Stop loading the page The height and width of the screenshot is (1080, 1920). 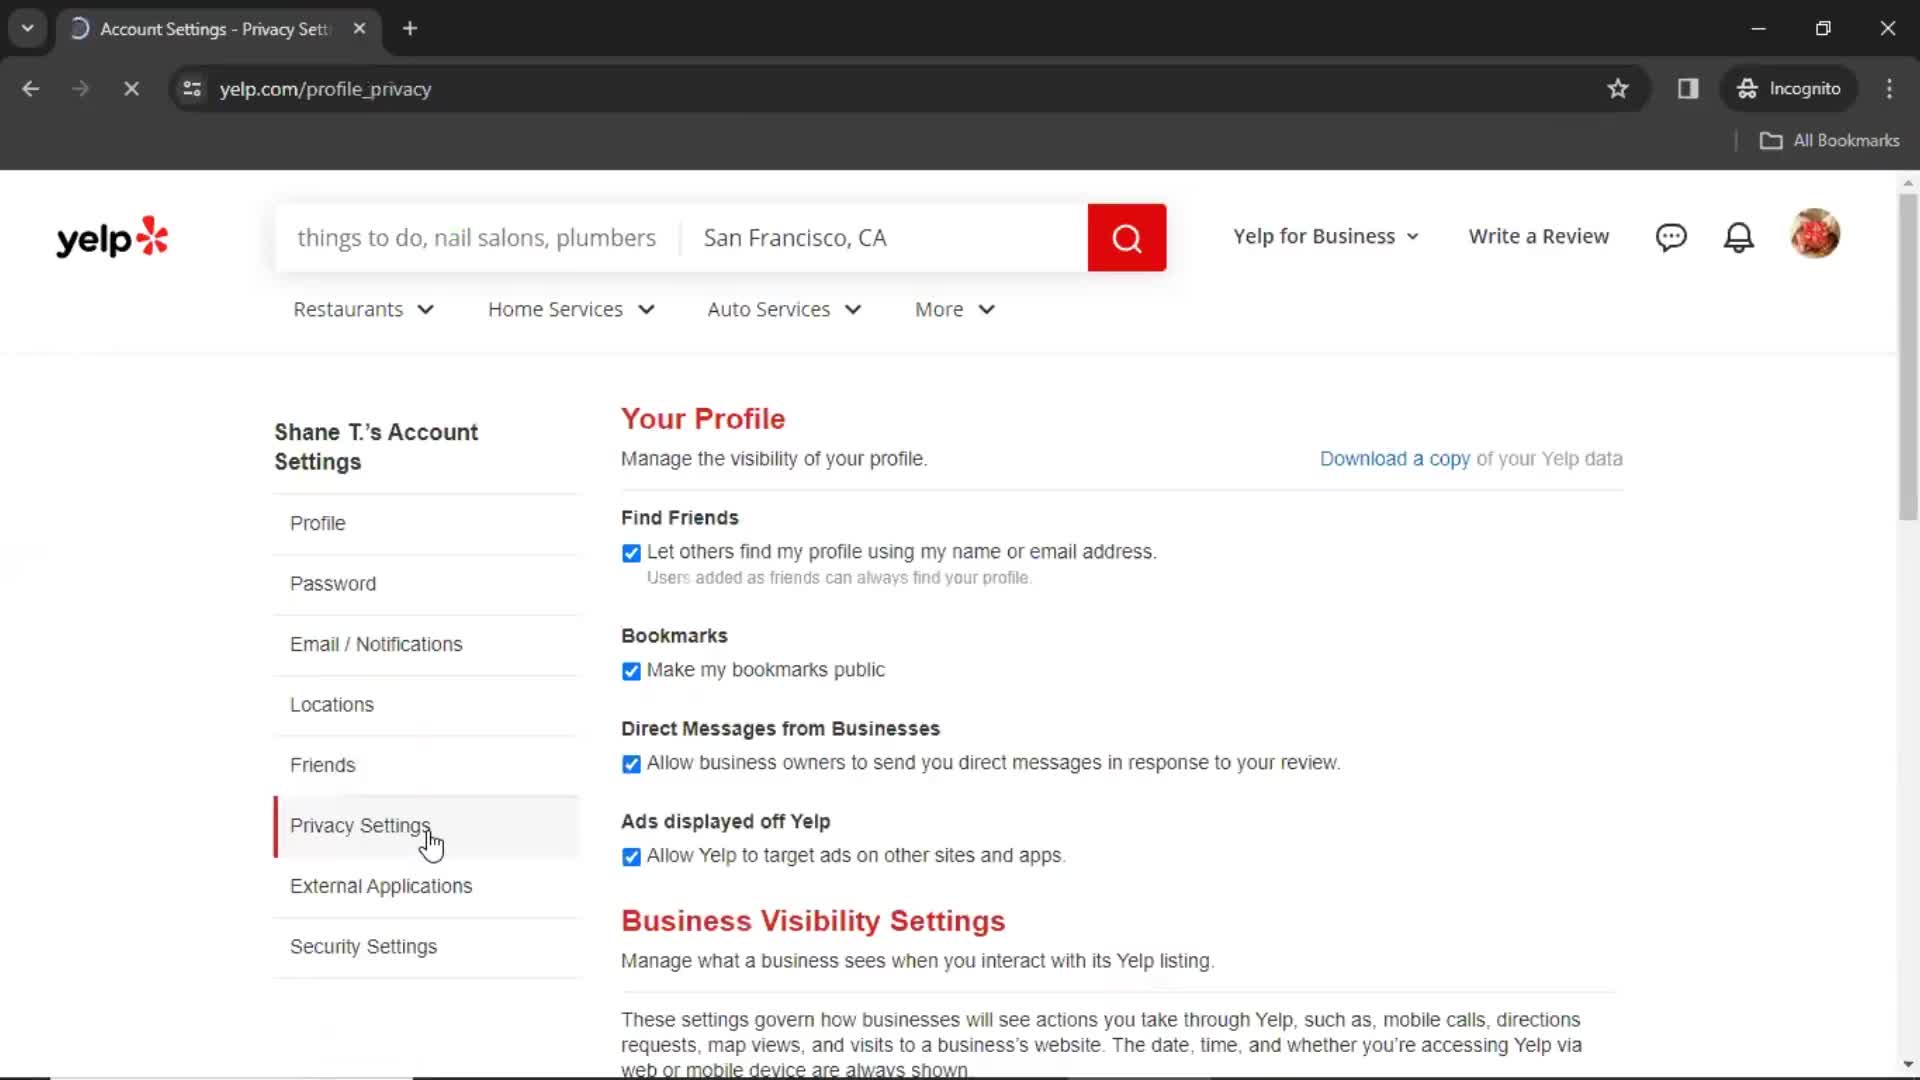point(131,89)
